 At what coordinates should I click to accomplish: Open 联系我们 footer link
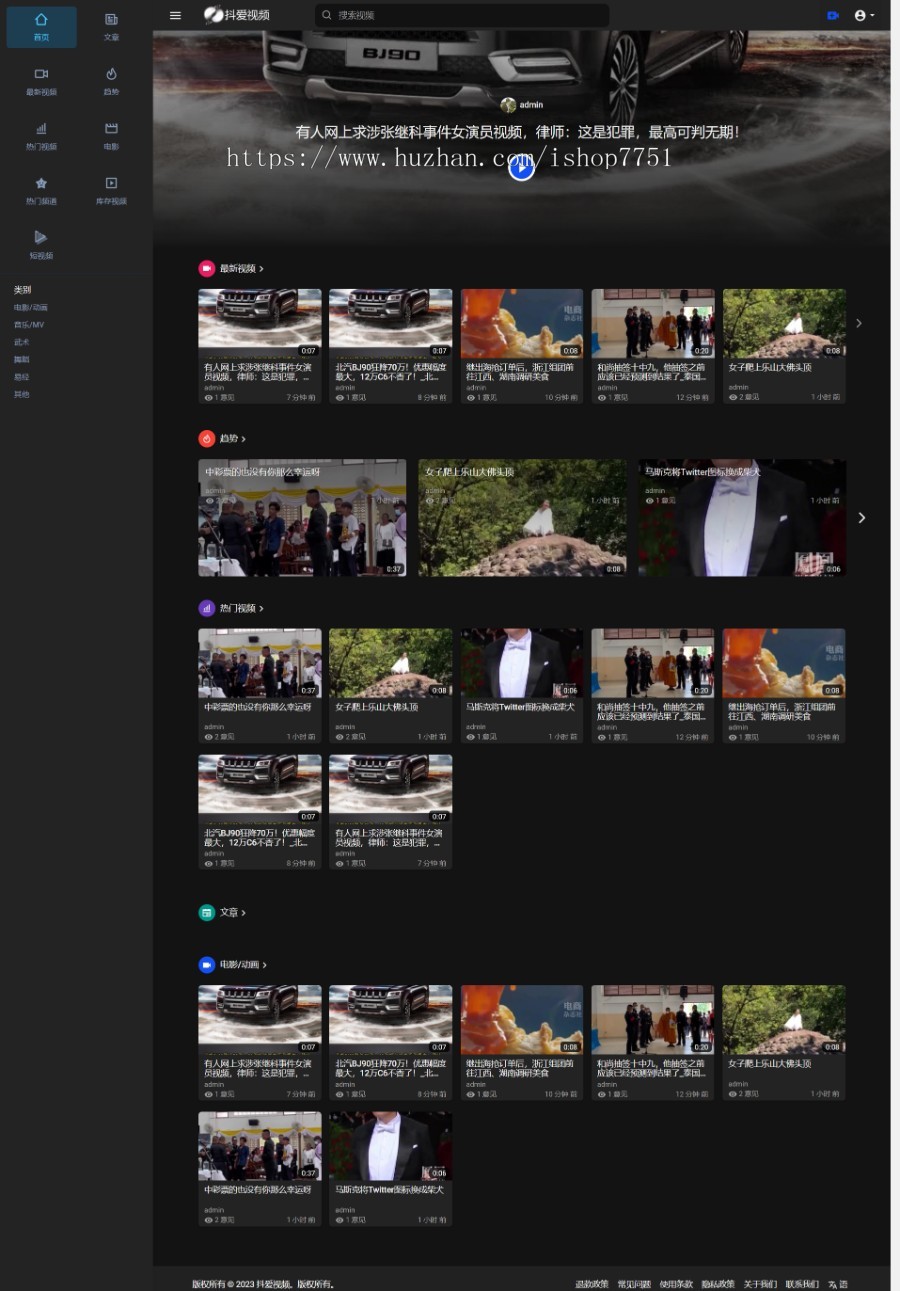point(802,1284)
